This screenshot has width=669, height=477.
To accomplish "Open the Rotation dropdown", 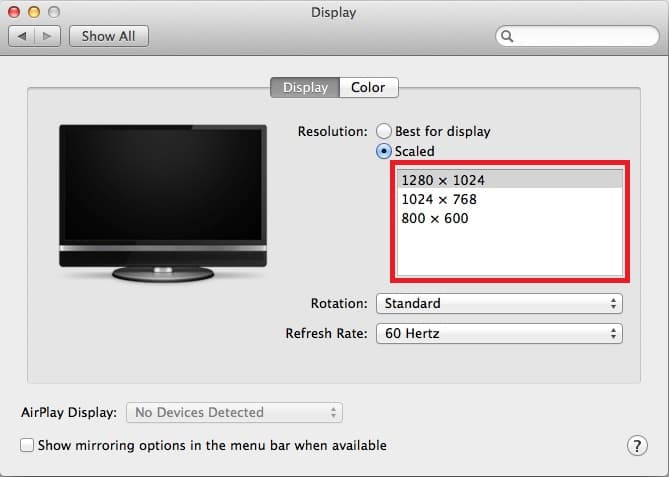I will click(x=498, y=303).
